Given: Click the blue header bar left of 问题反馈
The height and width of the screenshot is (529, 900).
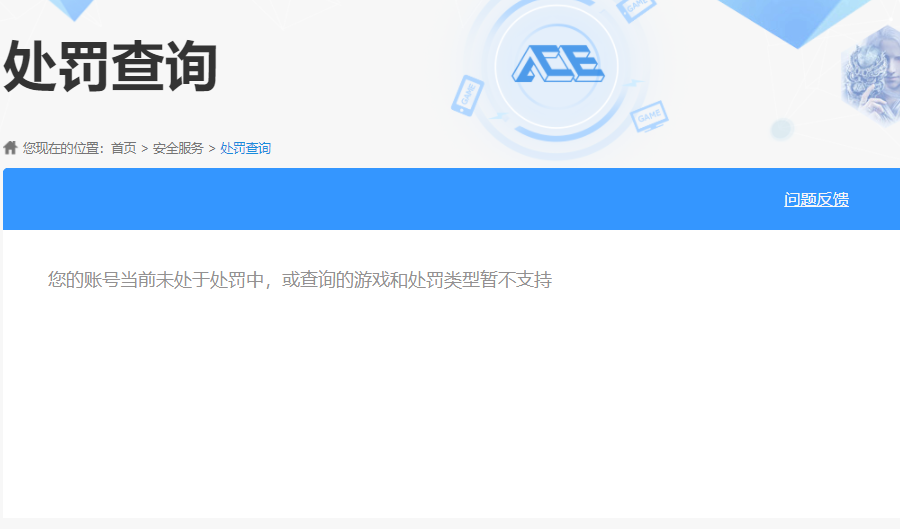Looking at the screenshot, I should point(390,199).
